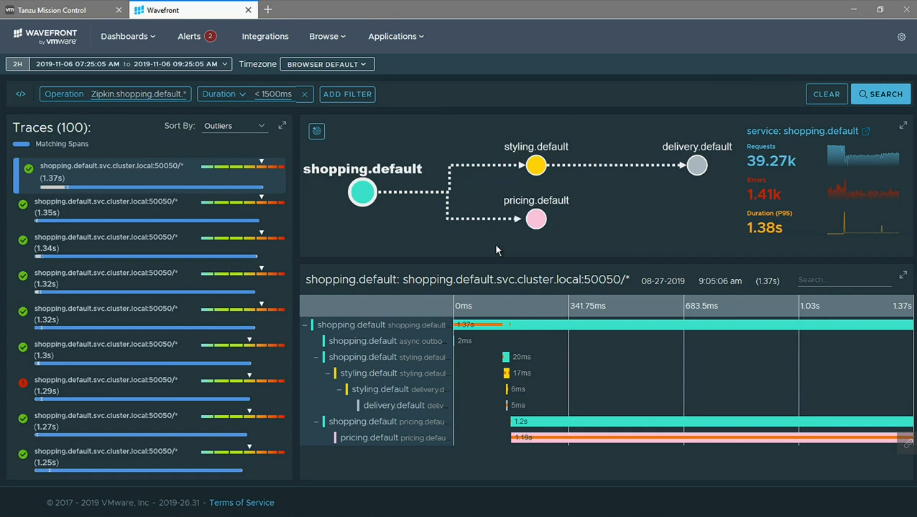Image resolution: width=917 pixels, height=517 pixels.
Task: Open the date range dropdown
Action: click(x=130, y=64)
